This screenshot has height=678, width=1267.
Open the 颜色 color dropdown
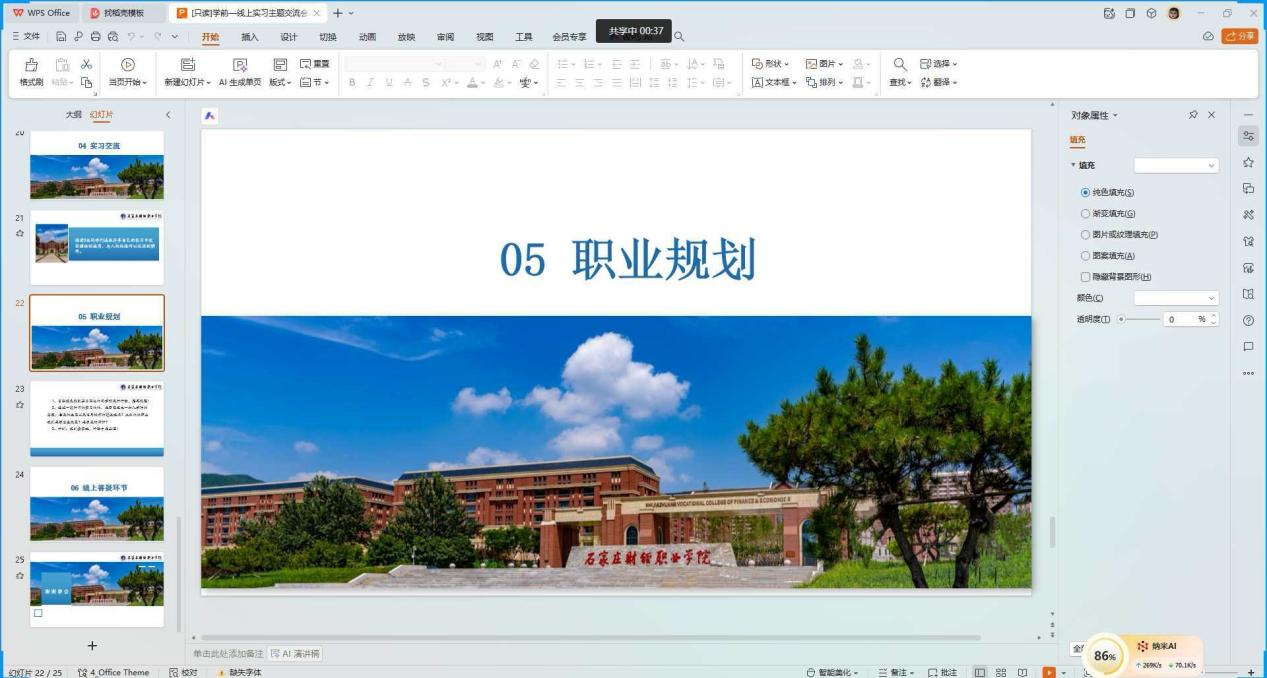click(1176, 298)
